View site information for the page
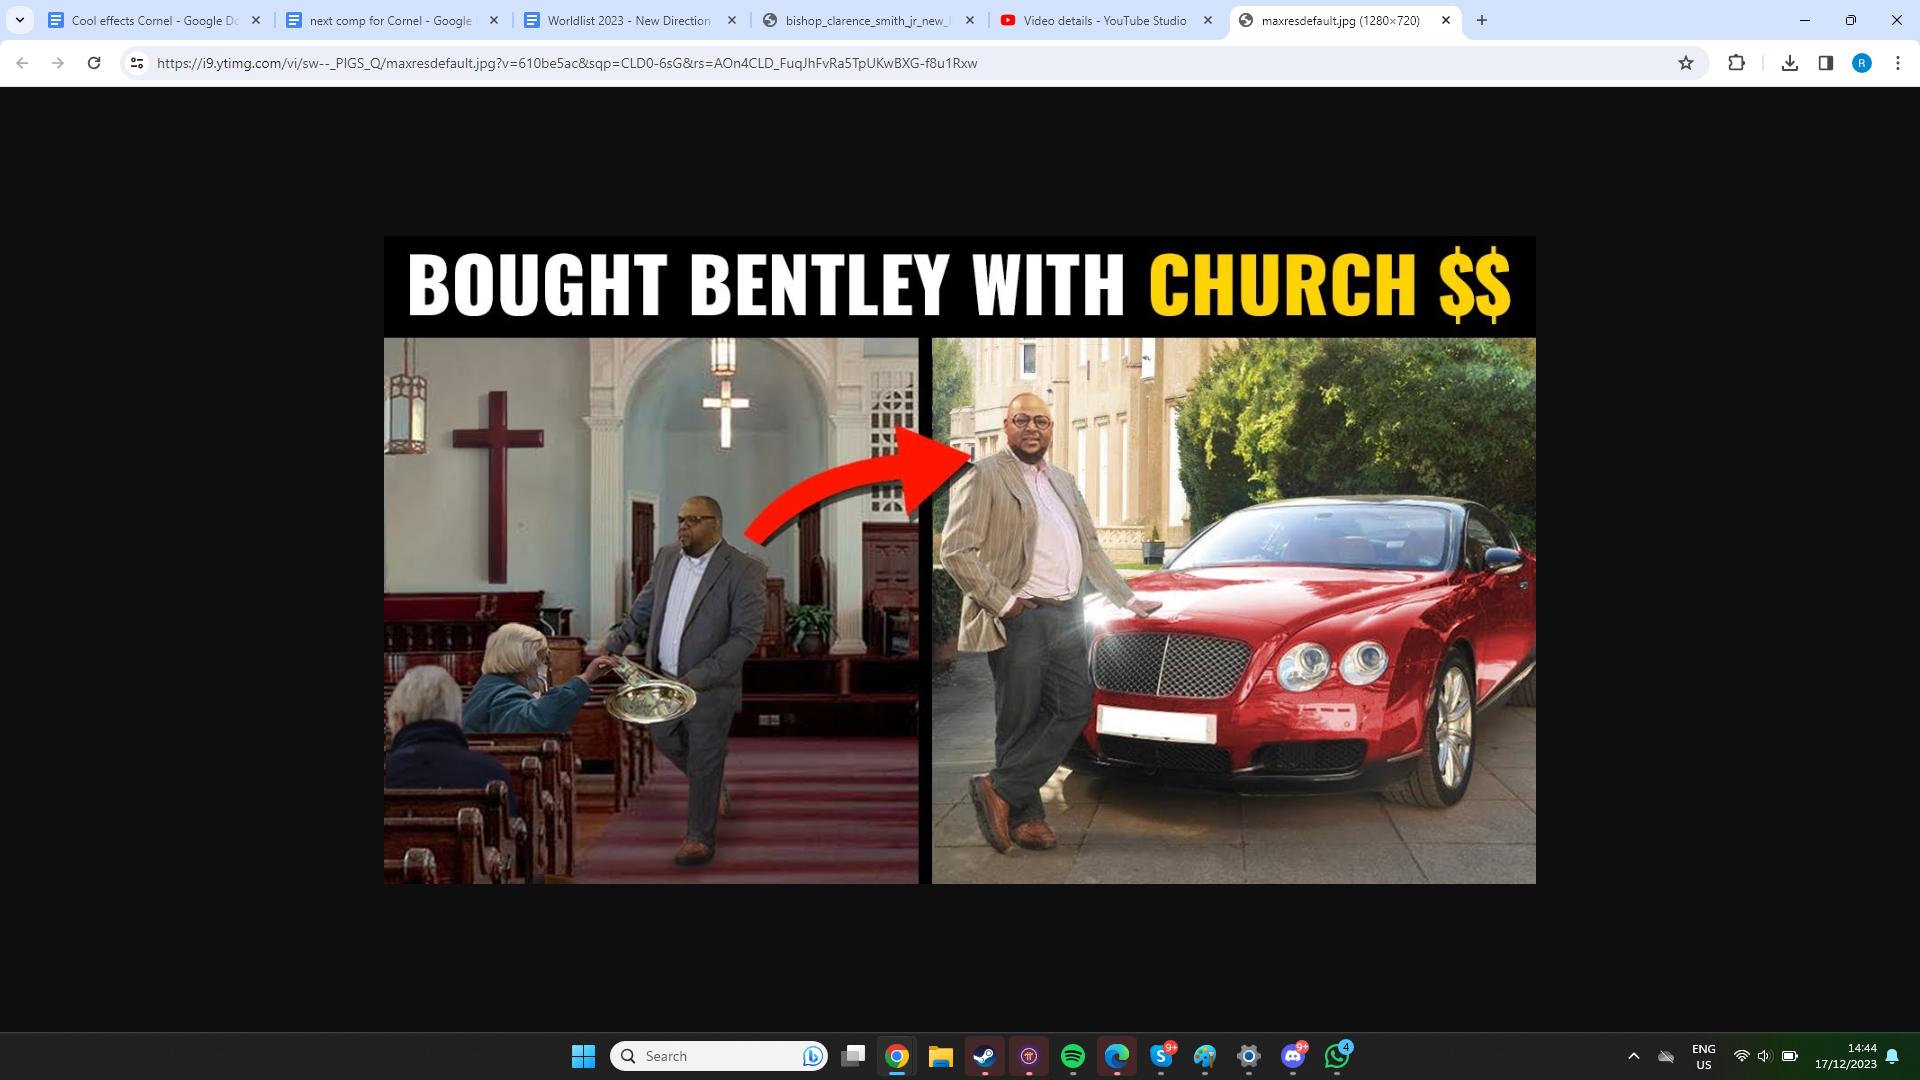The height and width of the screenshot is (1080, 1920). tap(137, 63)
